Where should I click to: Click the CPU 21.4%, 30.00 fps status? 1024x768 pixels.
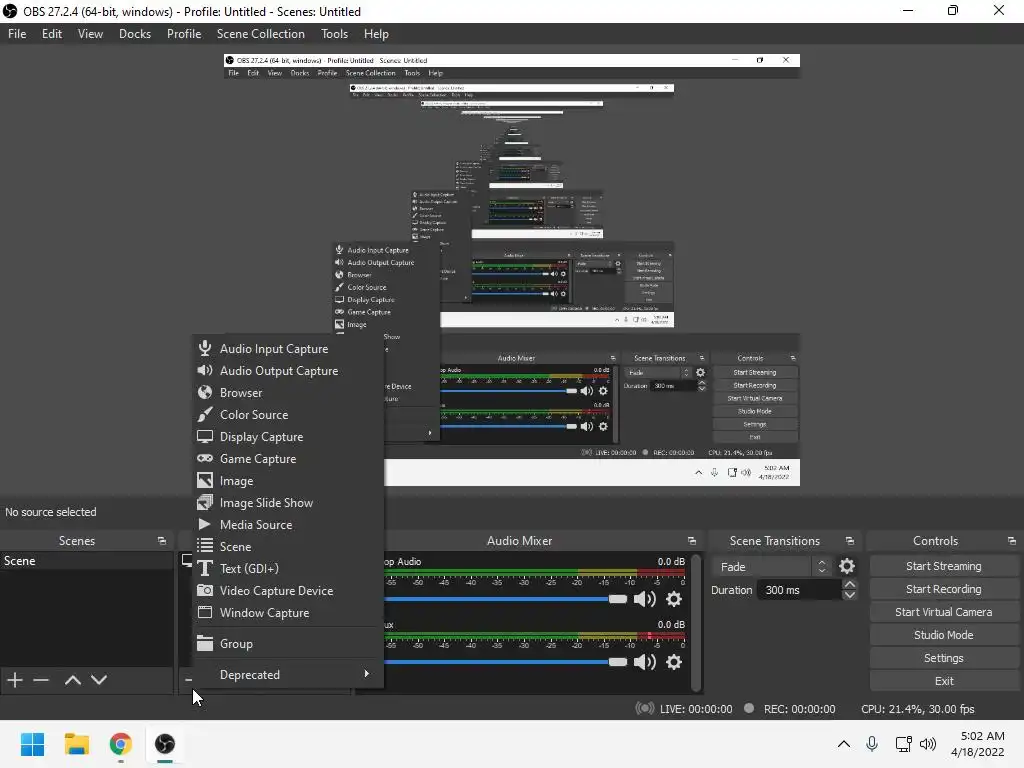(918, 709)
